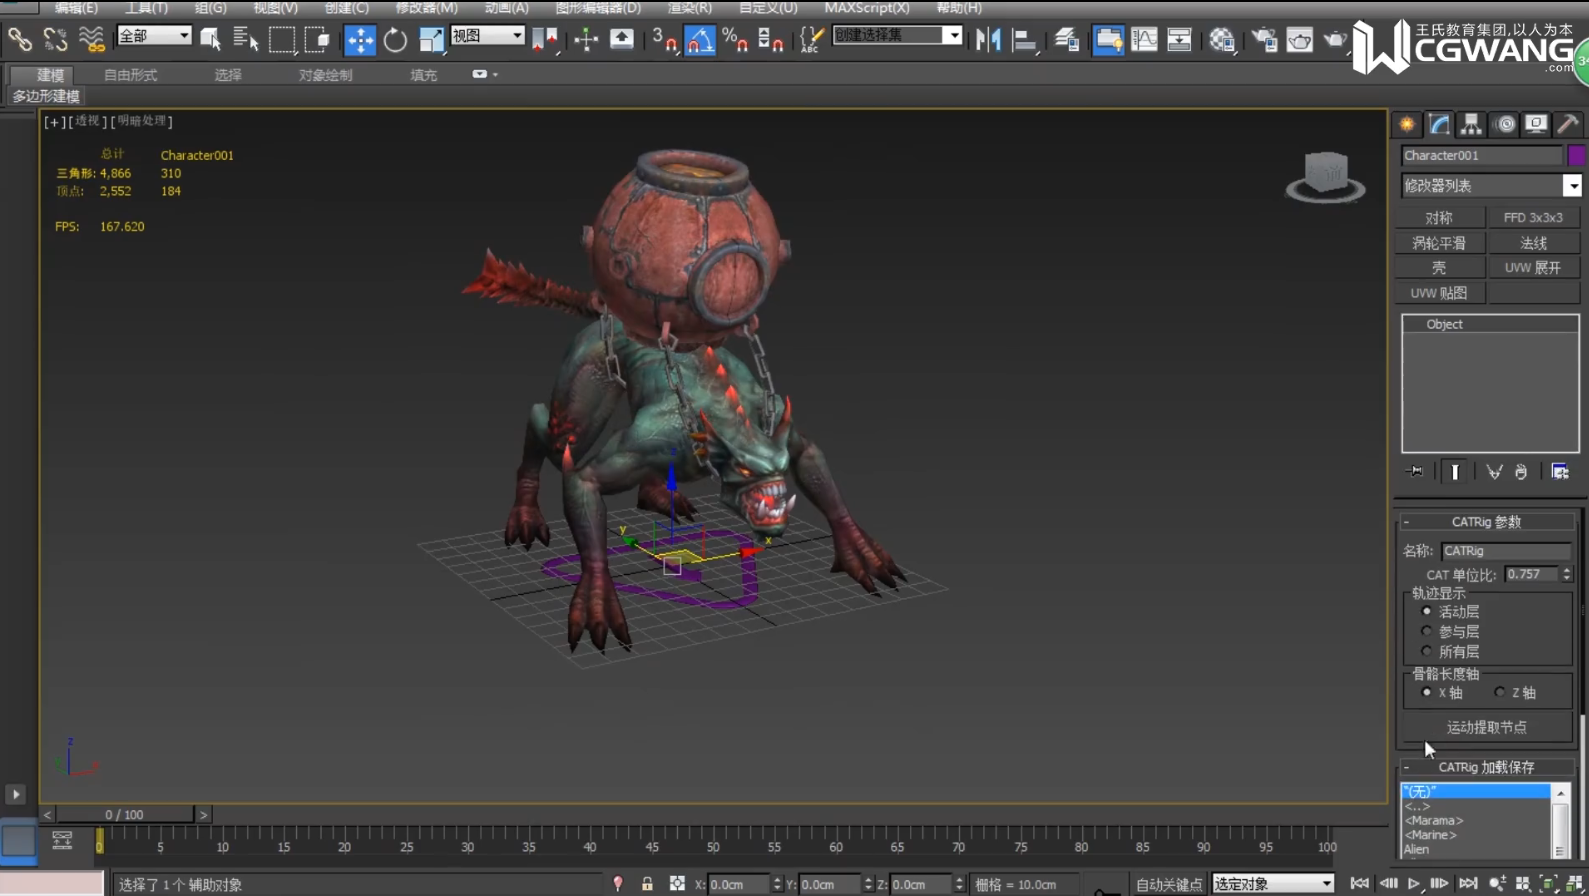Click the Edit Named Selection Sets icon
The image size is (1589, 896).
[x=811, y=39]
